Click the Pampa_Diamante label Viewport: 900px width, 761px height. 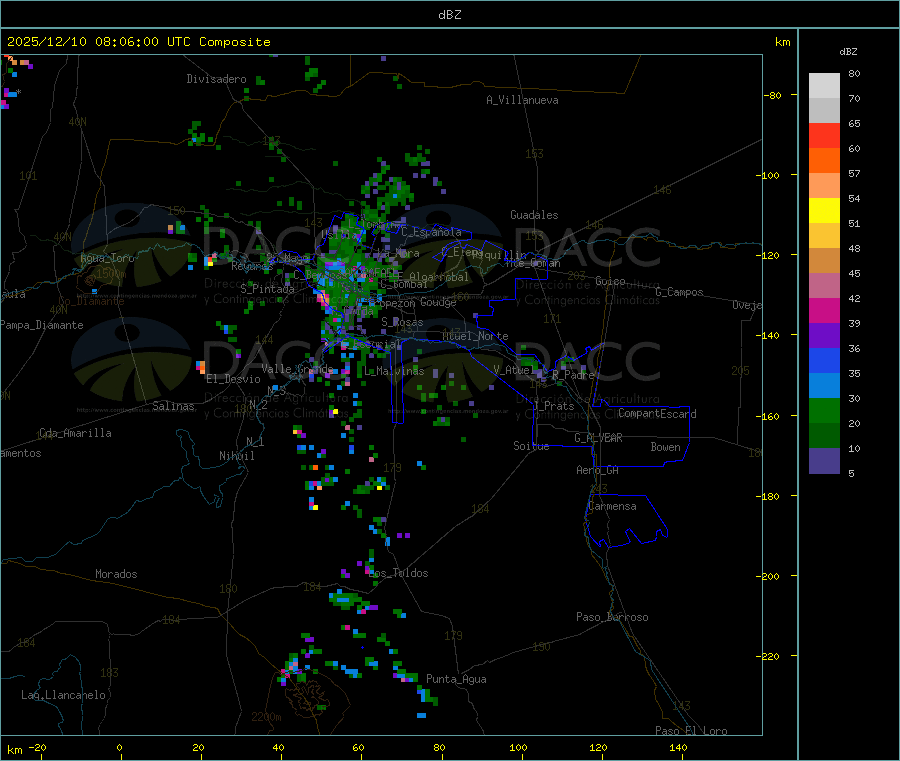tap(41, 325)
